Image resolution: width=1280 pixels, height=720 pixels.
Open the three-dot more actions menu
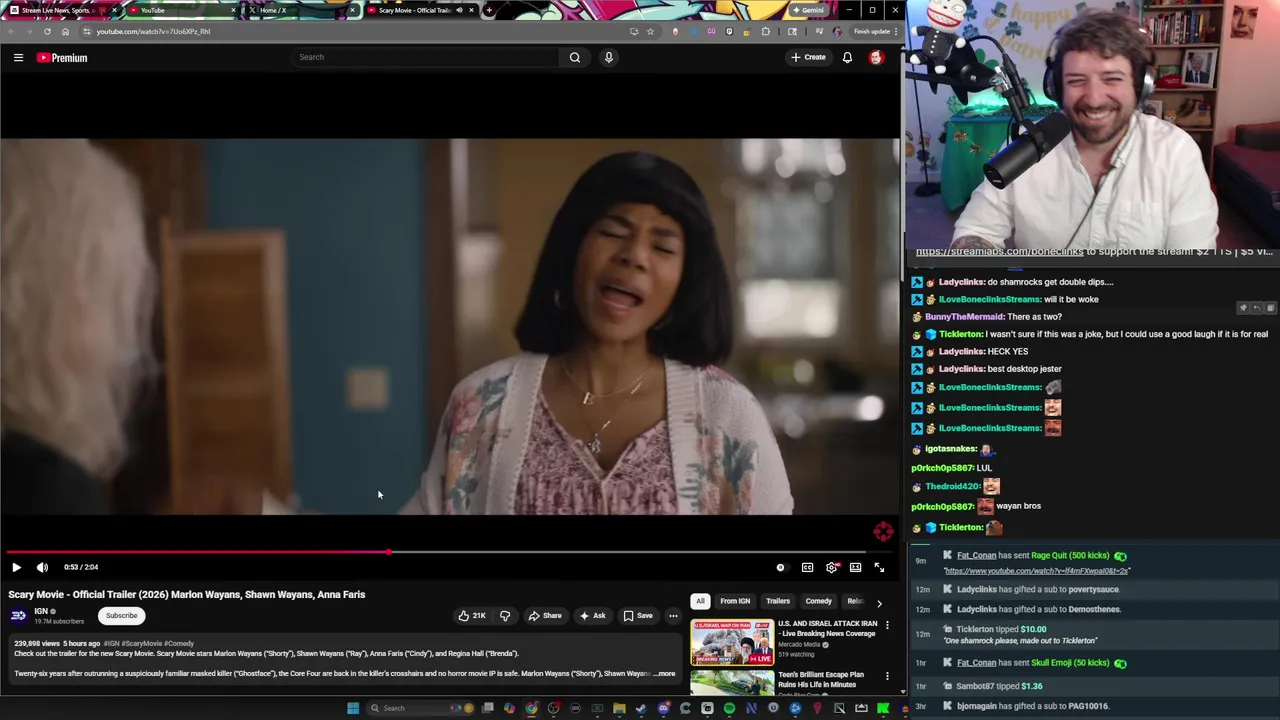(673, 616)
